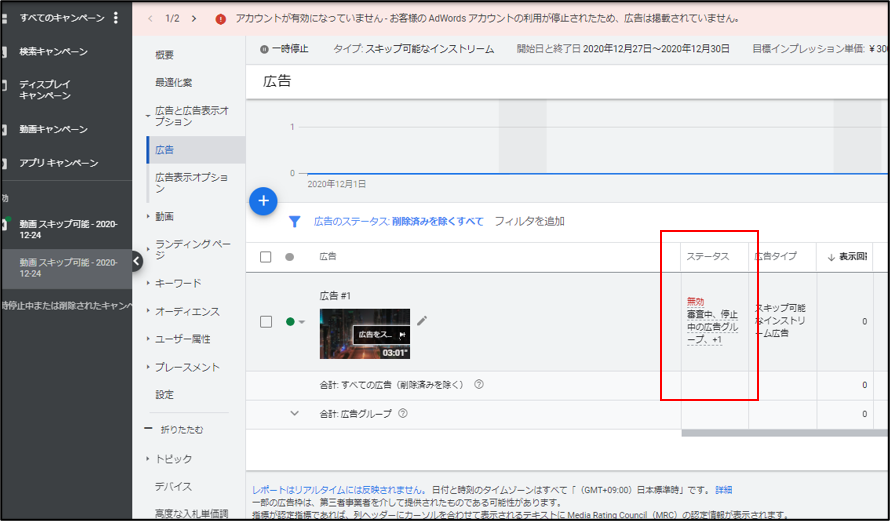
Task: Expand the オーディエンス menu section
Action: click(148, 311)
